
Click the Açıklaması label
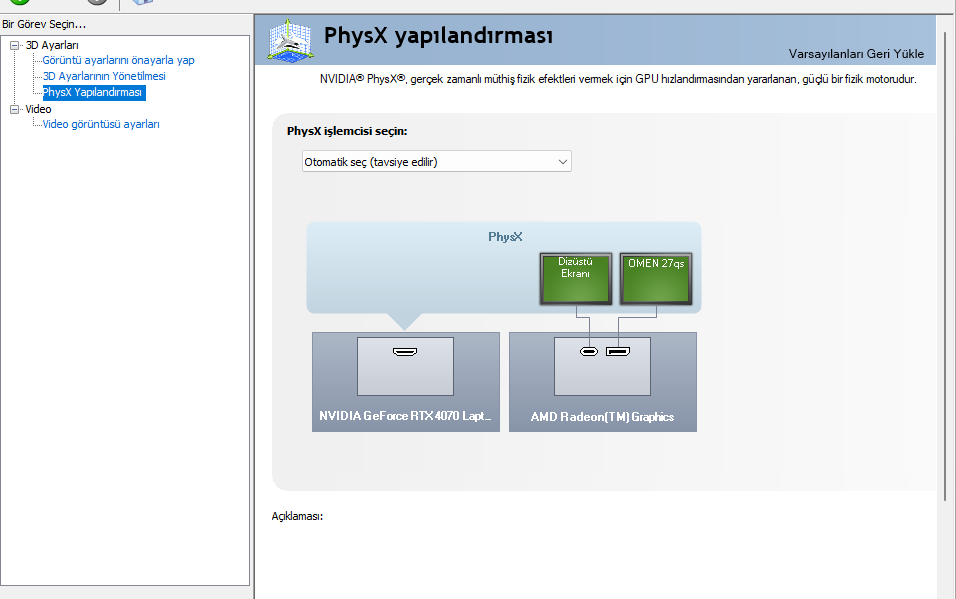click(297, 516)
